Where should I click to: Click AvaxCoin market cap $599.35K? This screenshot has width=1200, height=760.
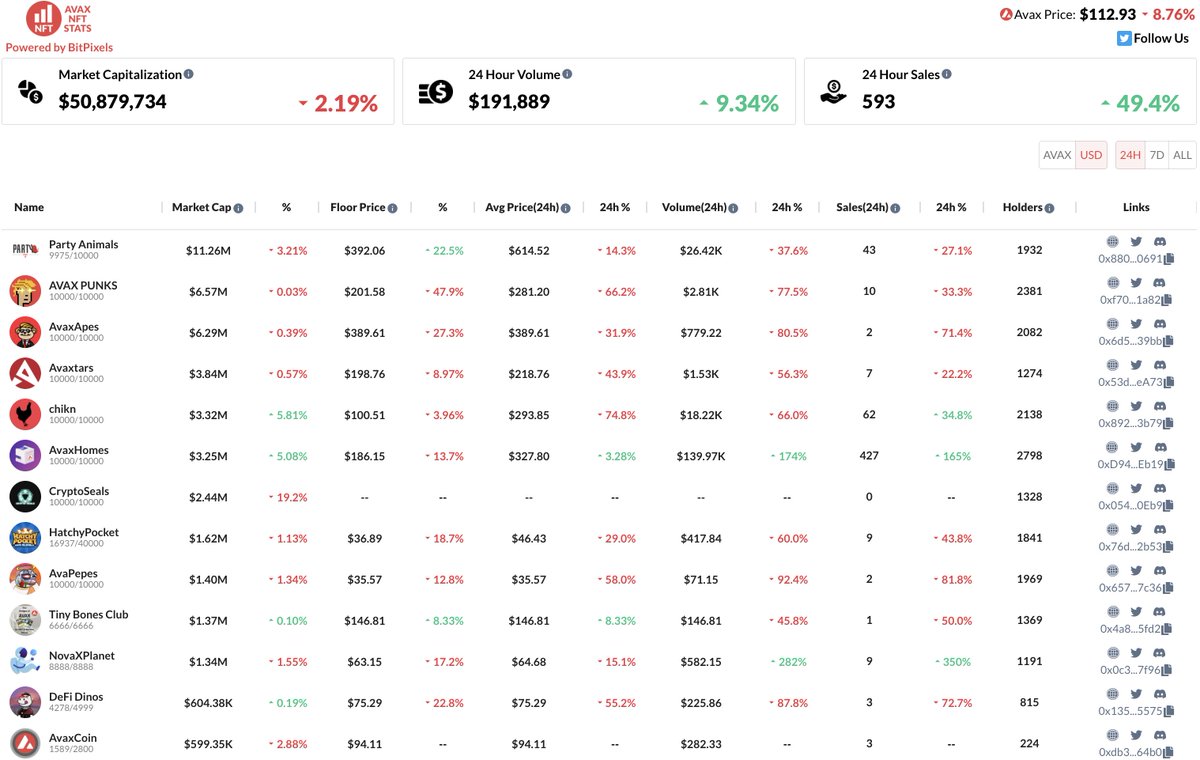pyautogui.click(x=208, y=744)
